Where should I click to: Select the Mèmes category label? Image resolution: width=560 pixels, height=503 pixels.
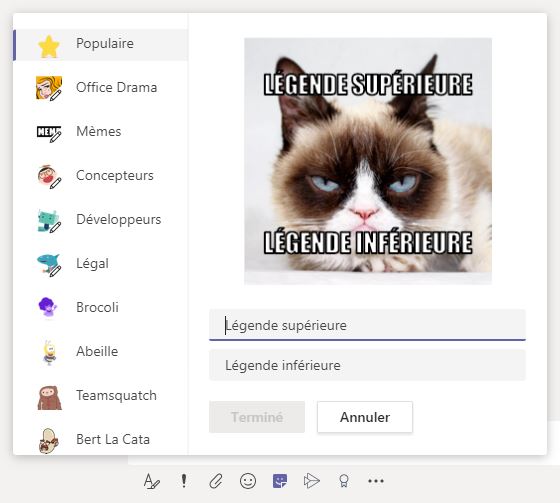click(99, 131)
